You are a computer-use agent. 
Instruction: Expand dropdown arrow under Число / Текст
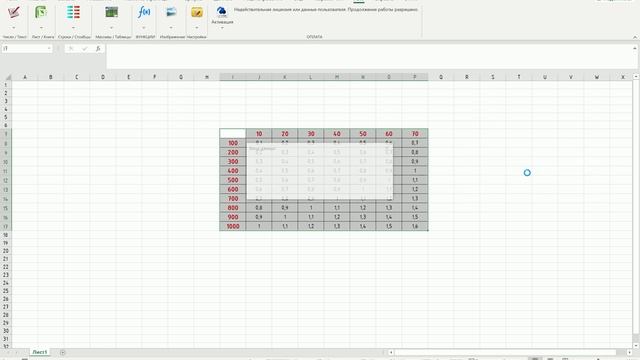point(14,28)
